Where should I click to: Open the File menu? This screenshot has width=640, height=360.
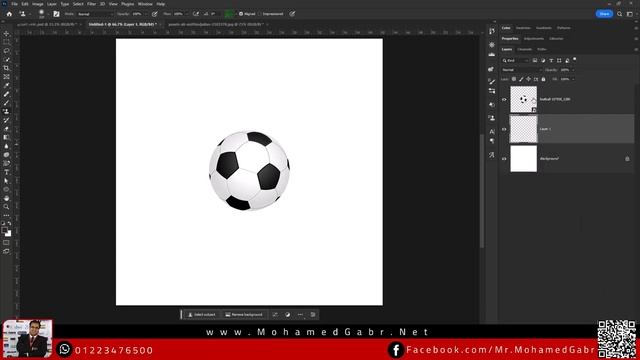tap(14, 4)
